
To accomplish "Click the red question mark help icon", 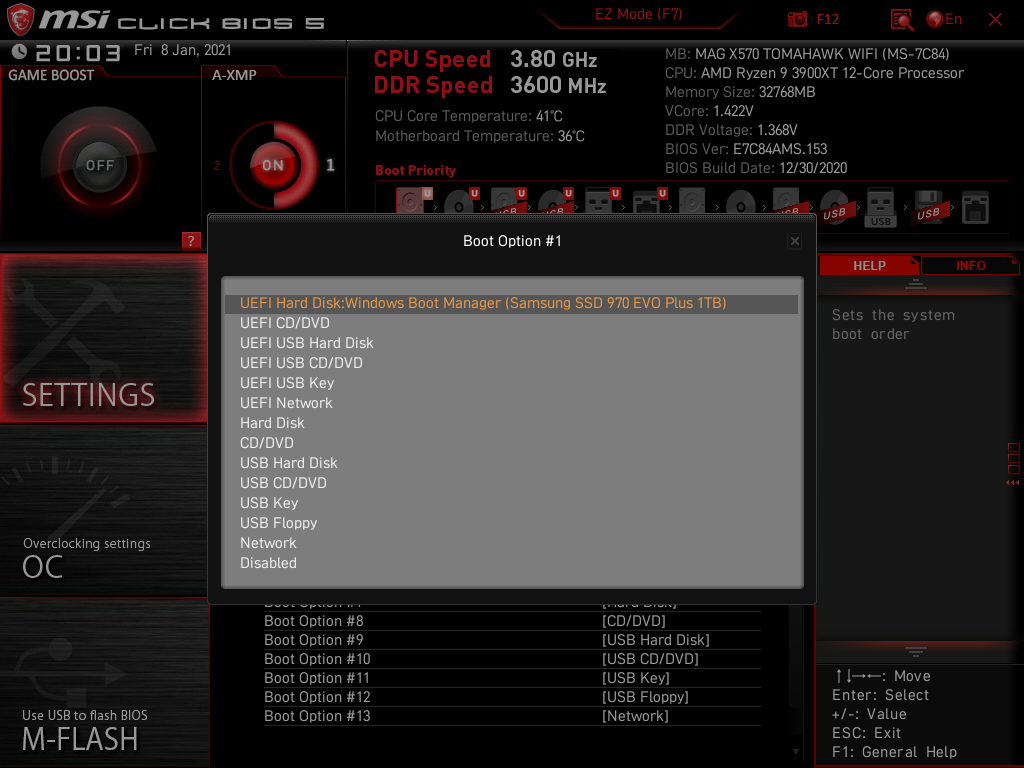I will [191, 240].
